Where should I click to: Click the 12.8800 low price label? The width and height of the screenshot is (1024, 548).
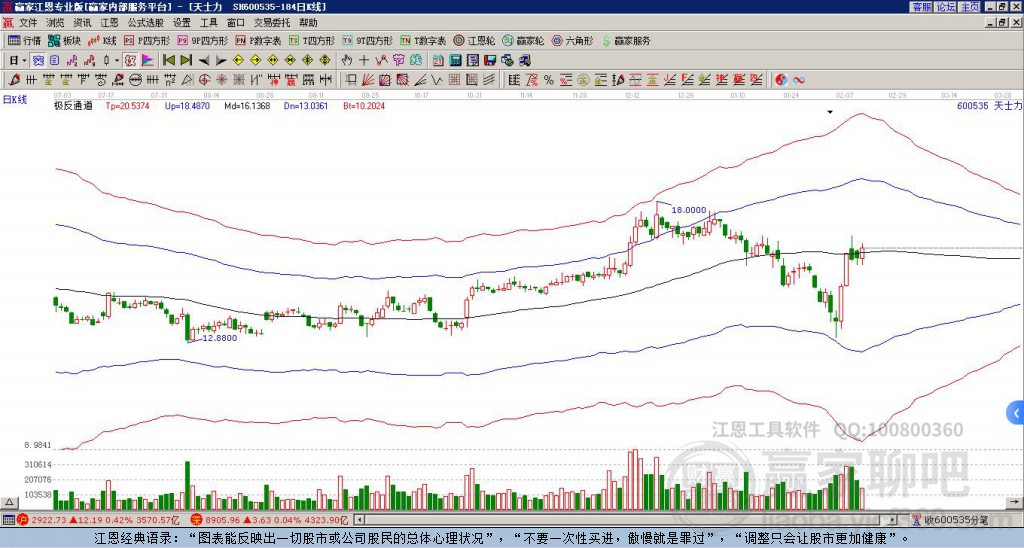(219, 338)
